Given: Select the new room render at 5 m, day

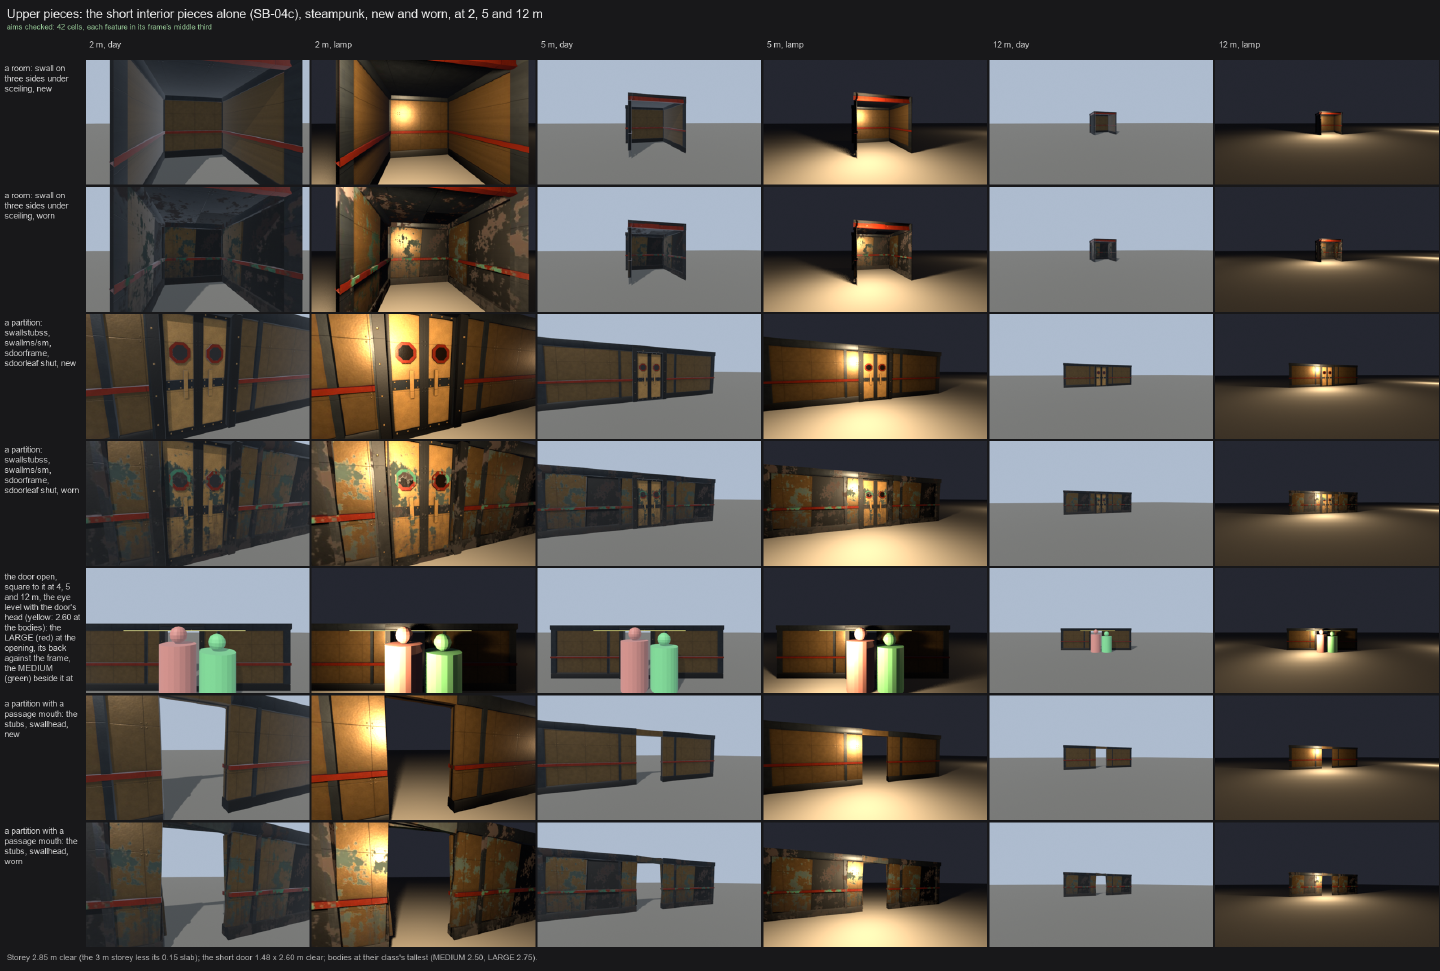Looking at the screenshot, I should [x=649, y=122].
